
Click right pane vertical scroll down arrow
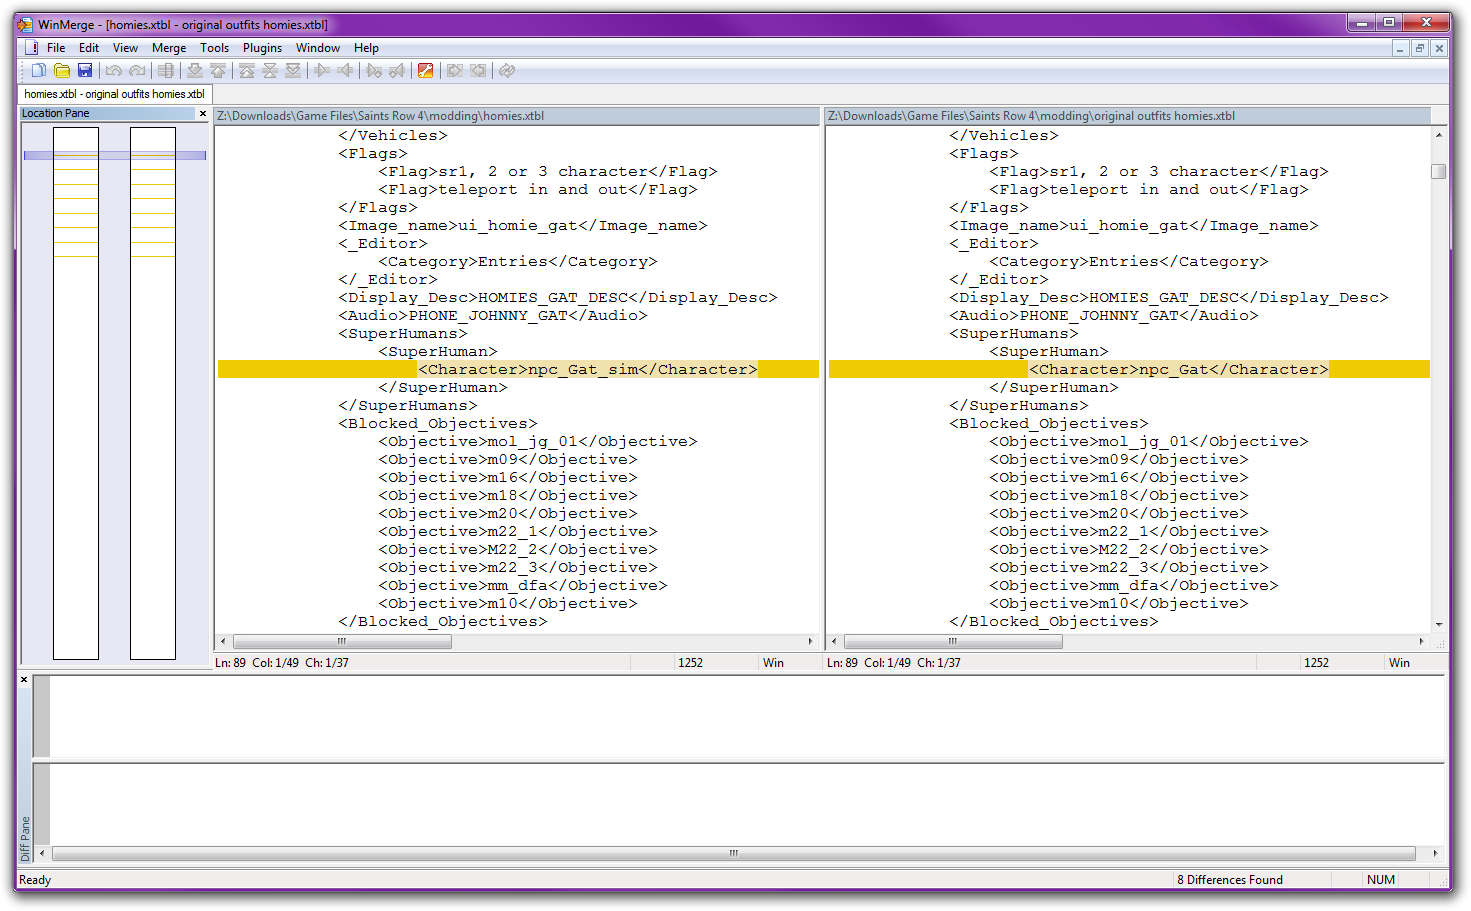click(x=1439, y=624)
